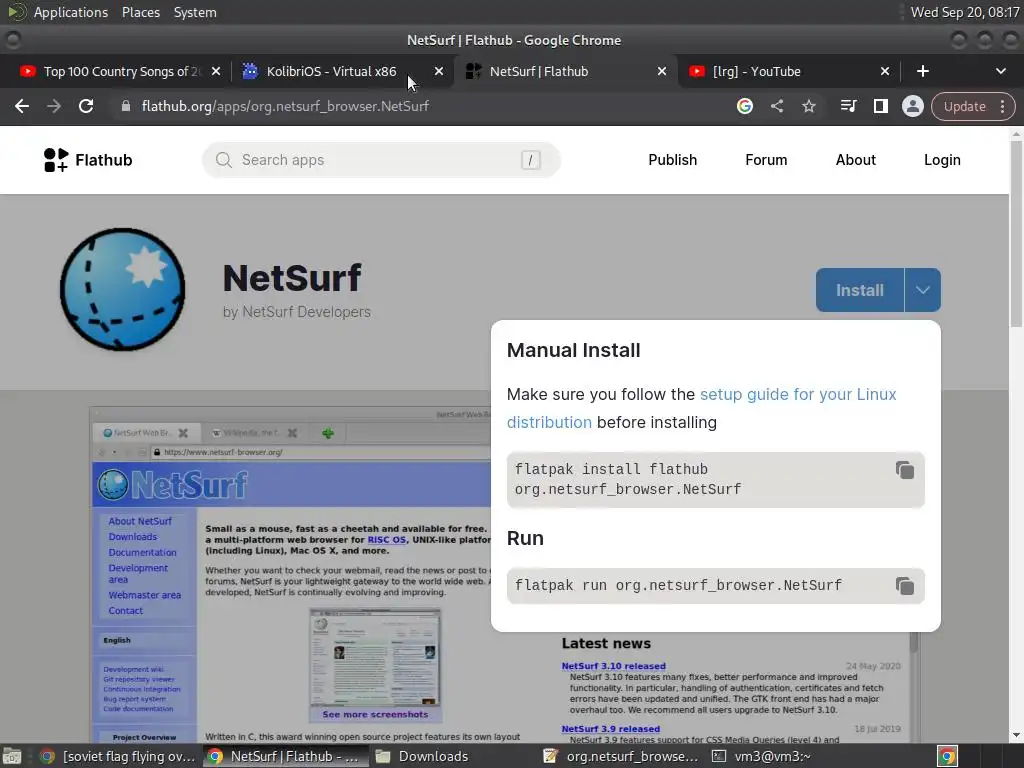Open the Google icon in address bar
Screen dimensions: 1024x768
[x=744, y=106]
